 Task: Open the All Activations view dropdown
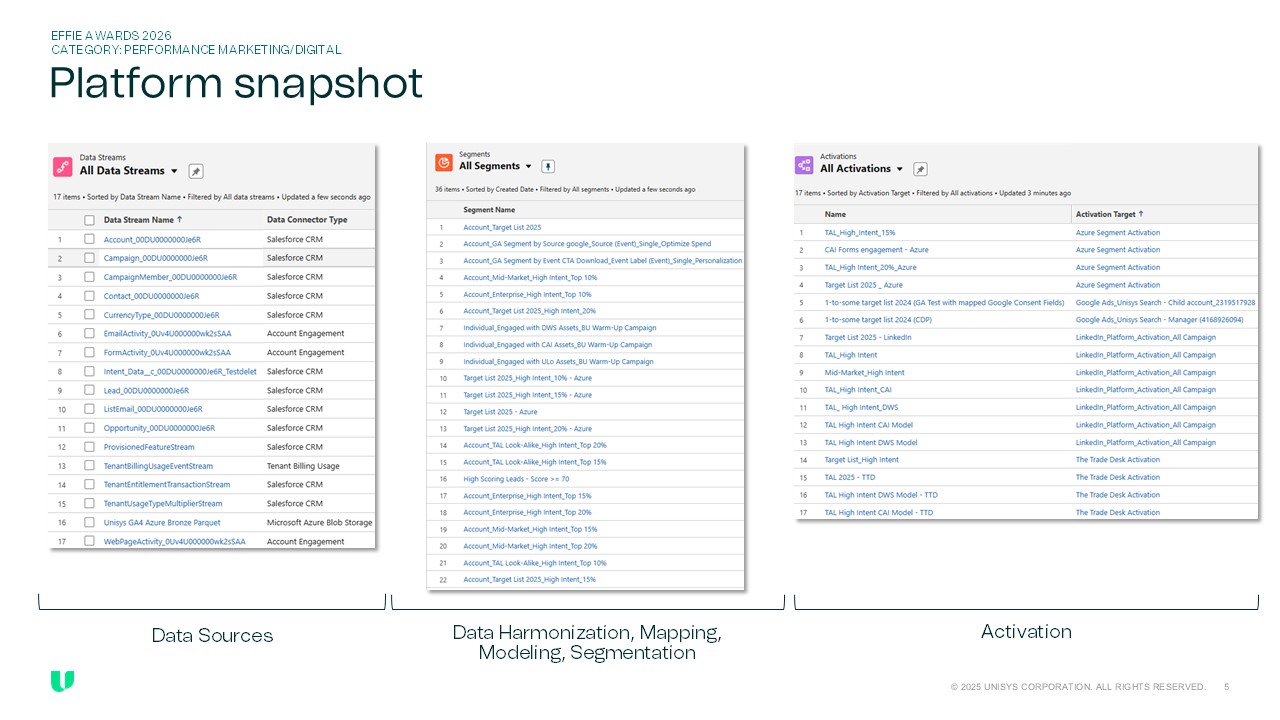[x=899, y=169]
